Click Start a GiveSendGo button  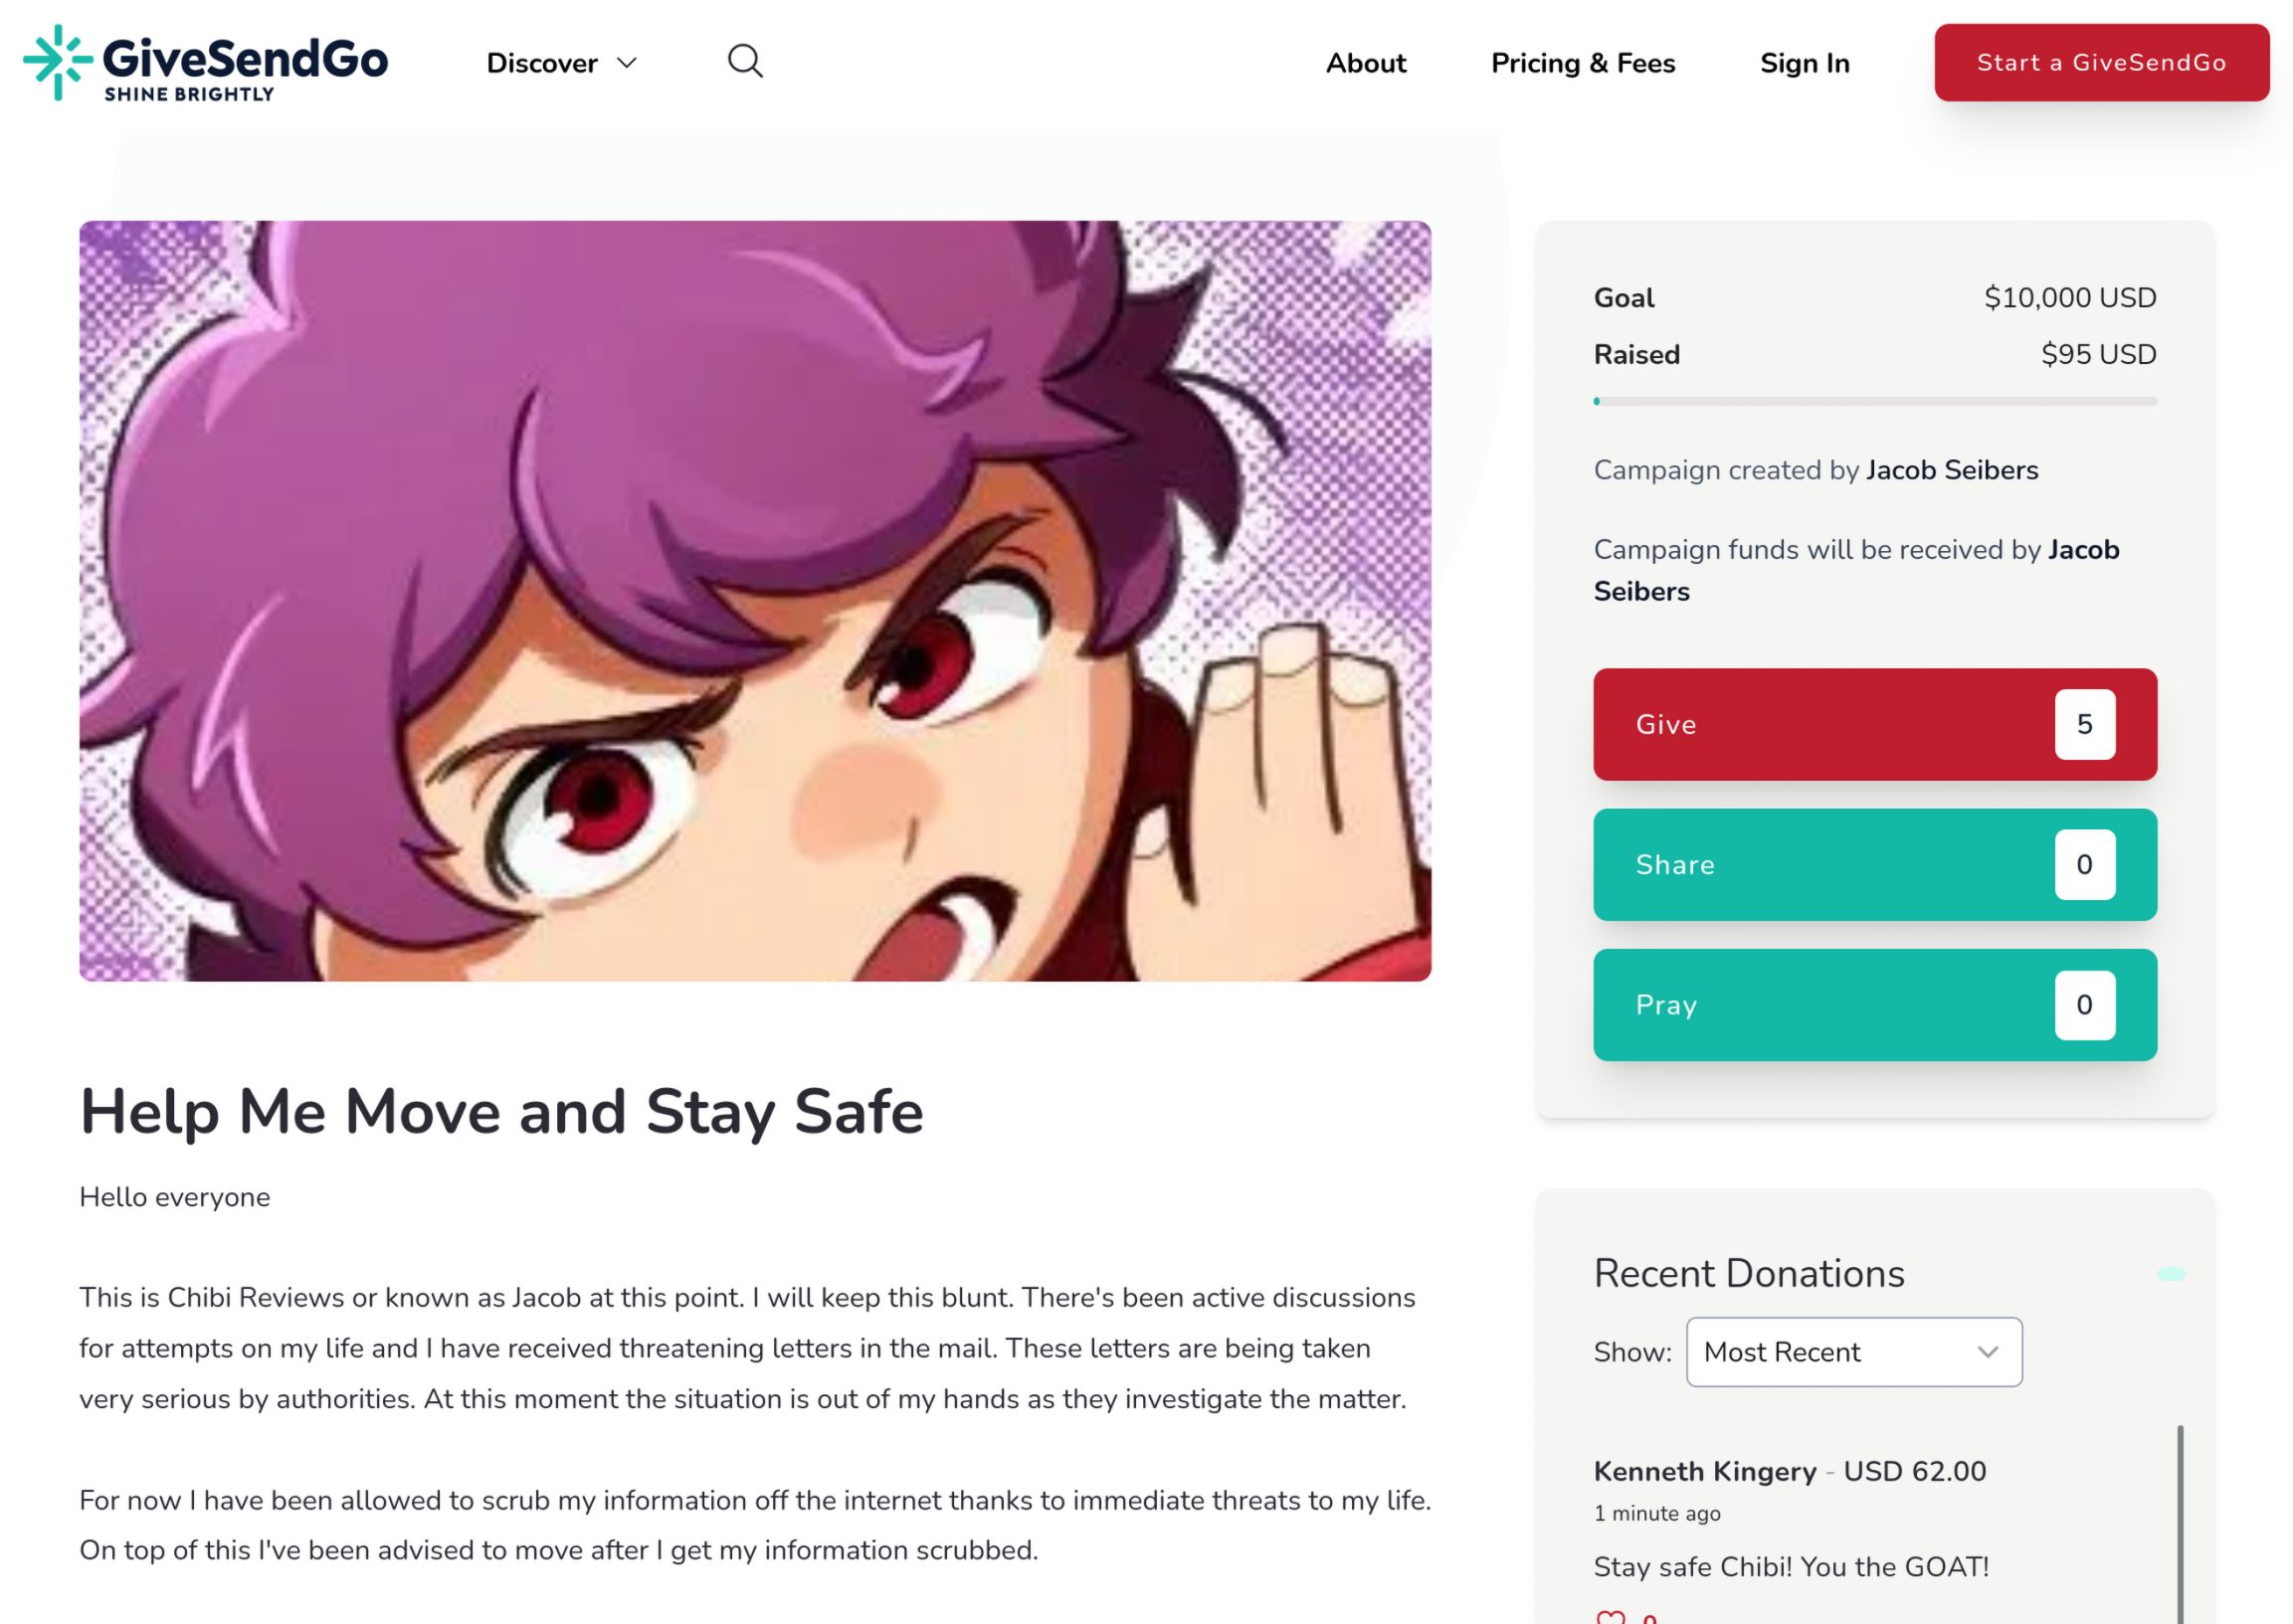[x=2101, y=62]
